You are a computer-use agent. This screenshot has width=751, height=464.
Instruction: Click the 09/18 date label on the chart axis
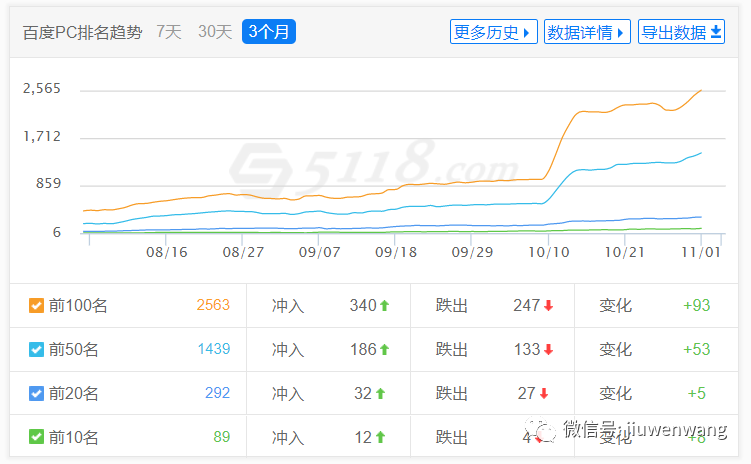click(396, 252)
